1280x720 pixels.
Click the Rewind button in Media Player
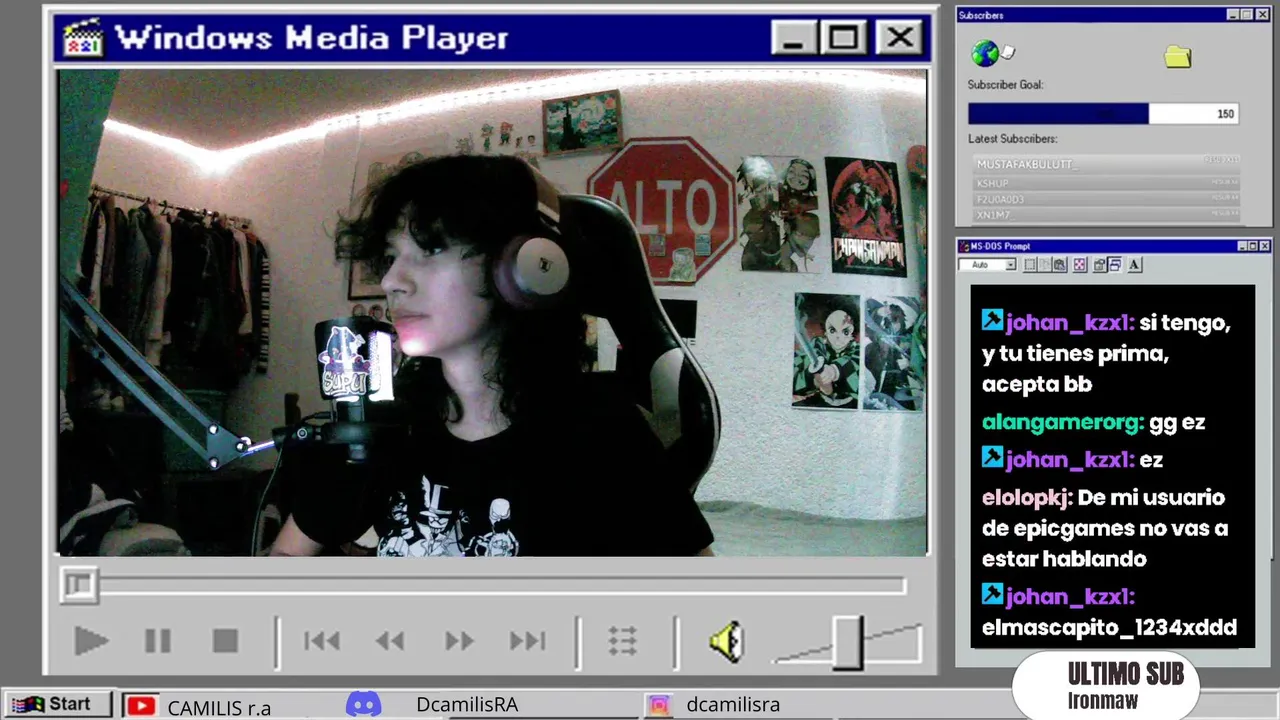tap(390, 641)
